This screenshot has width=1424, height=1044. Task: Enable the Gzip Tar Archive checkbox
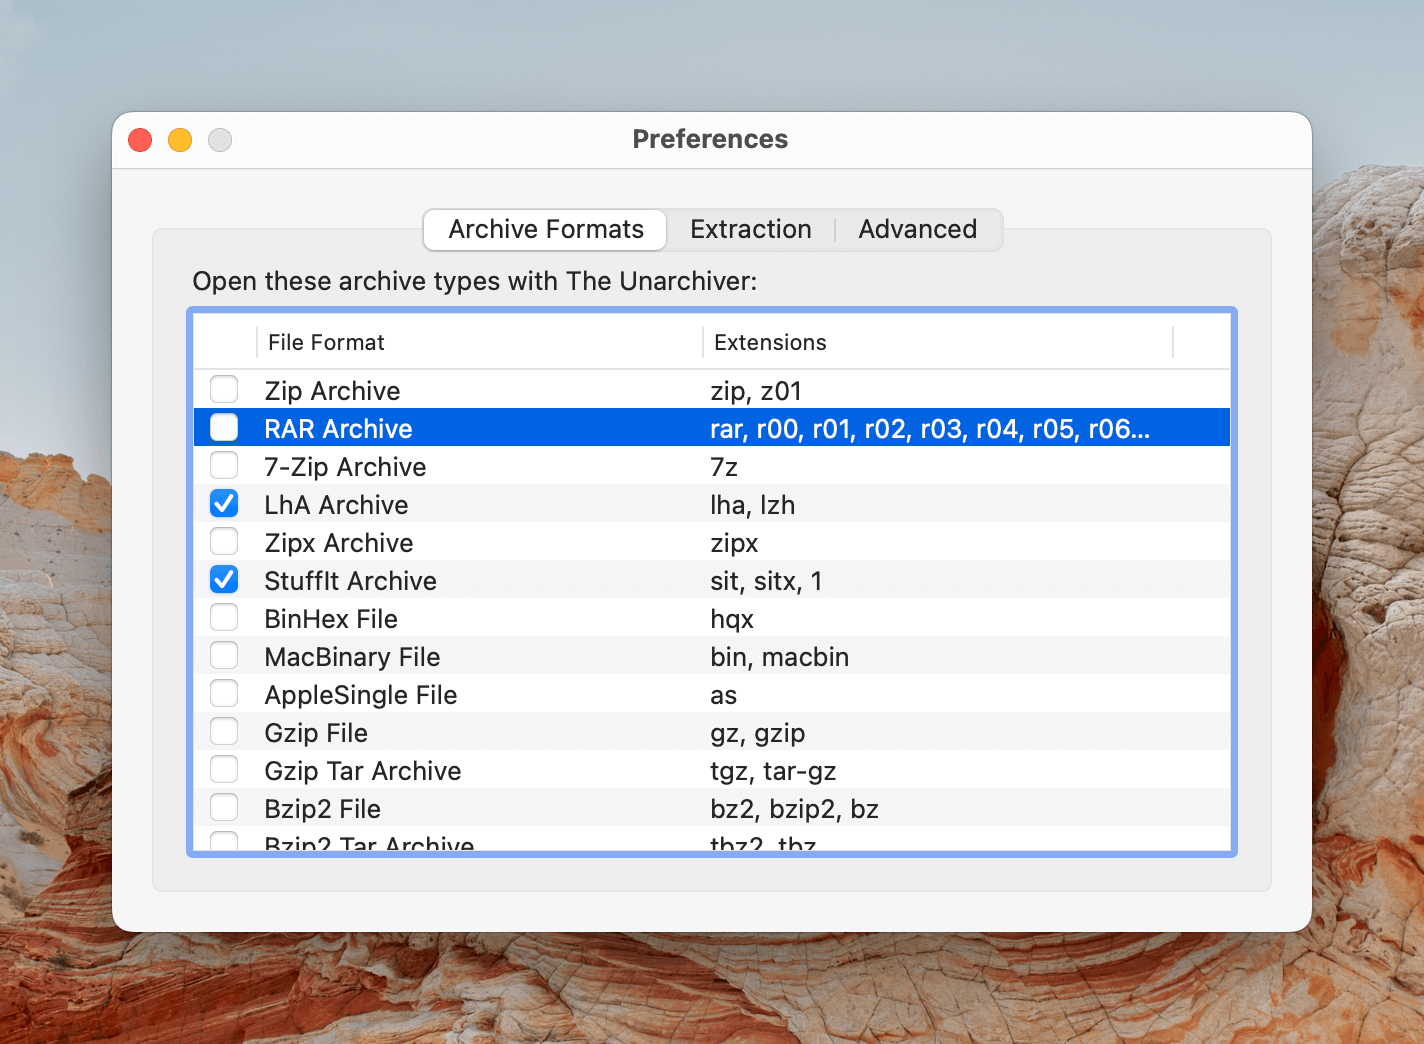[224, 769]
